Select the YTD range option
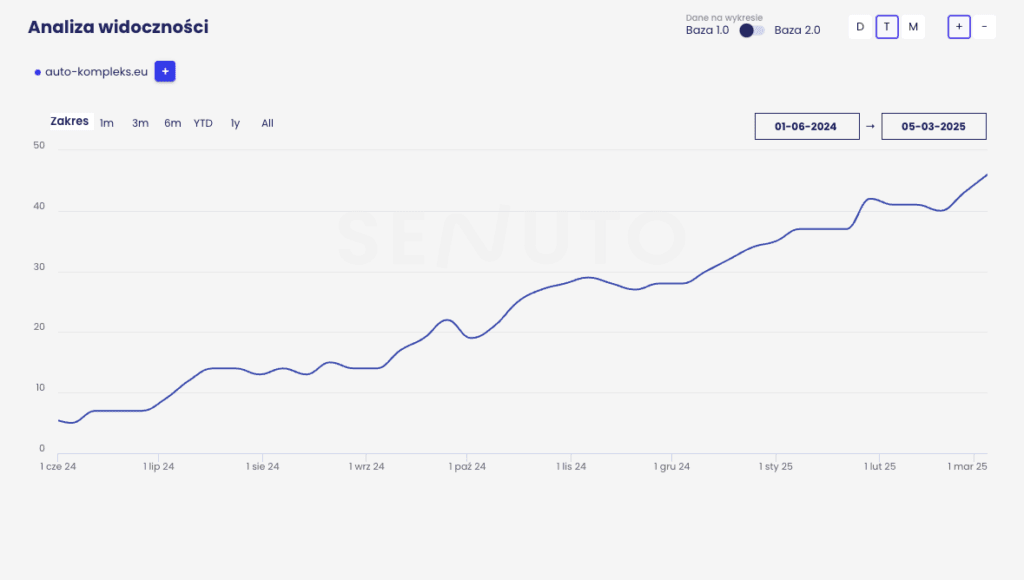Image resolution: width=1024 pixels, height=580 pixels. pyautogui.click(x=203, y=123)
